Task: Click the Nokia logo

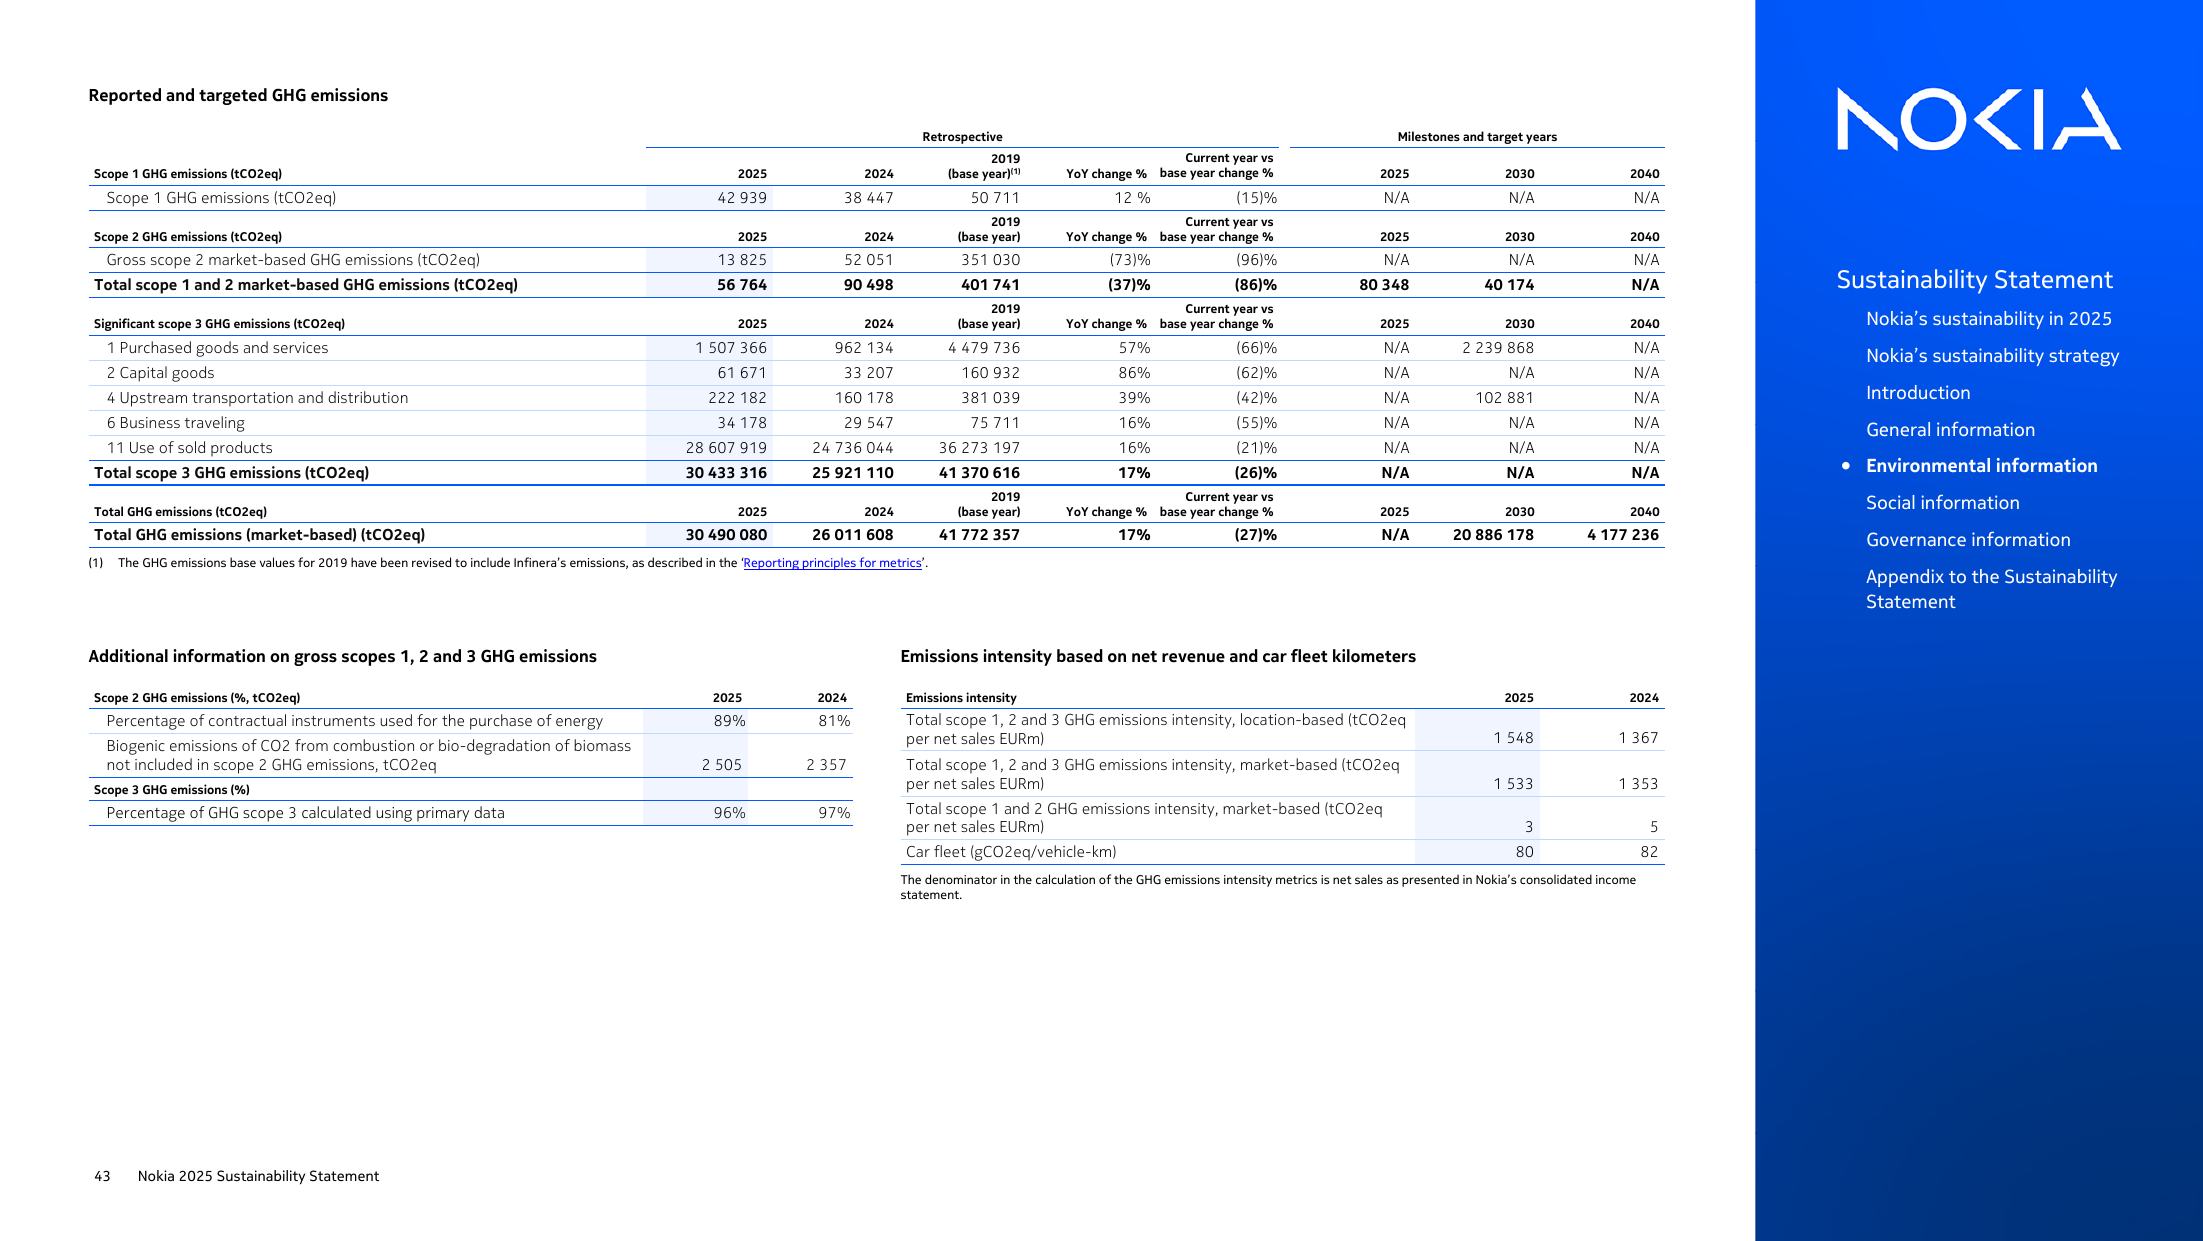Action: pos(1978,119)
